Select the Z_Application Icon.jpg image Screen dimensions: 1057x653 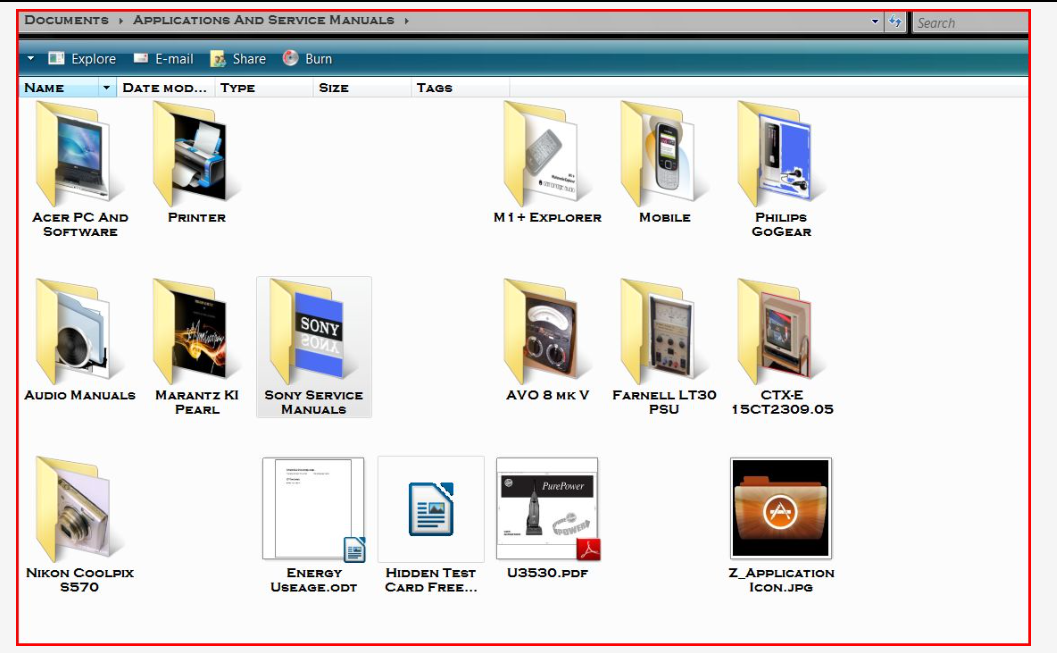pos(781,525)
